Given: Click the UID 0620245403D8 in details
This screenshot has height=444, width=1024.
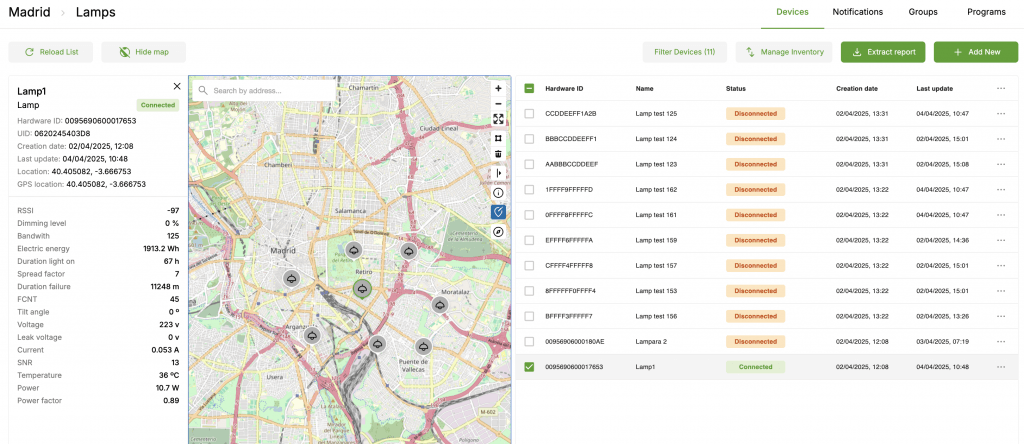Looking at the screenshot, I should [62, 133].
